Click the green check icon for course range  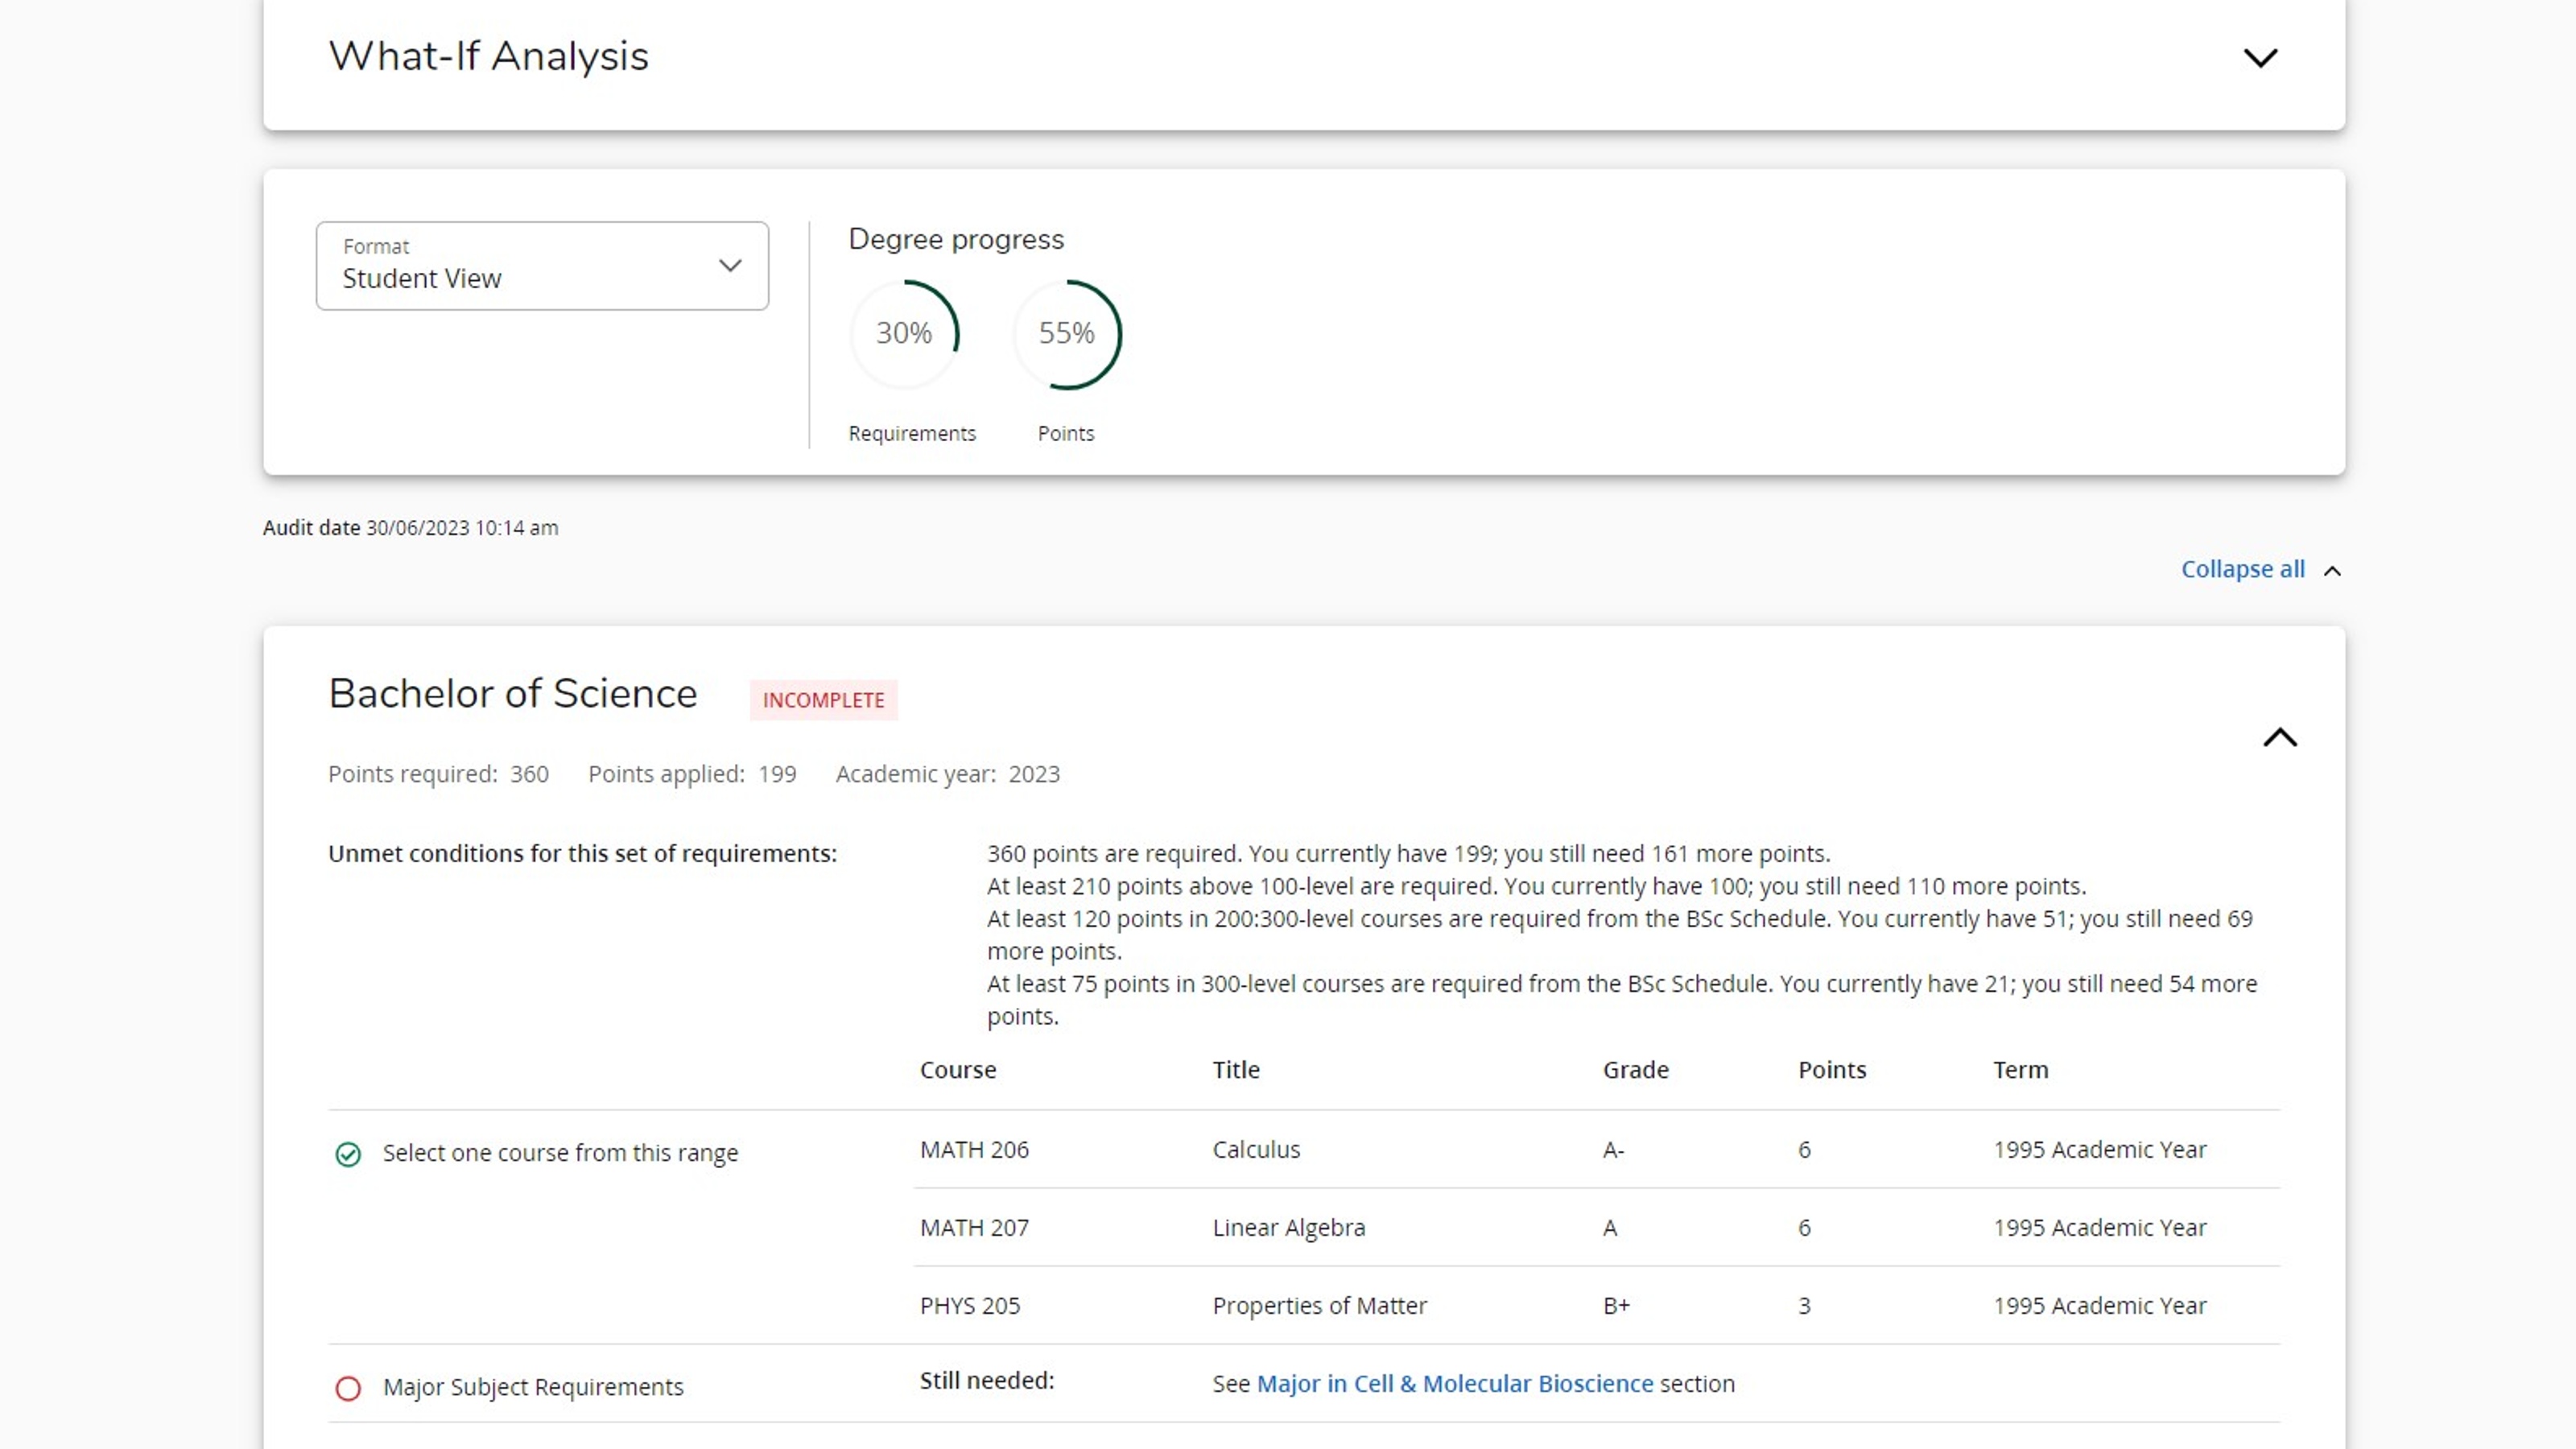[348, 1154]
